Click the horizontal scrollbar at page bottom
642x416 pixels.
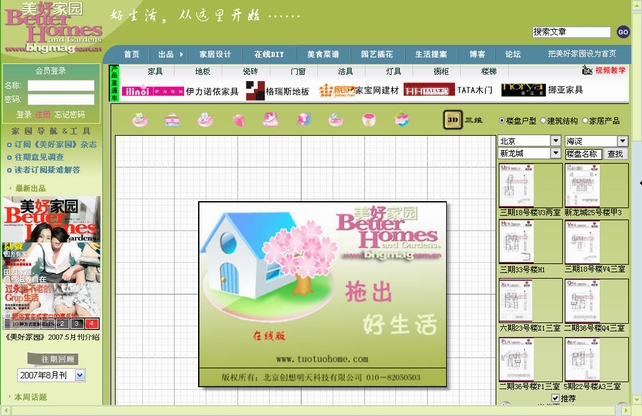(x=315, y=410)
